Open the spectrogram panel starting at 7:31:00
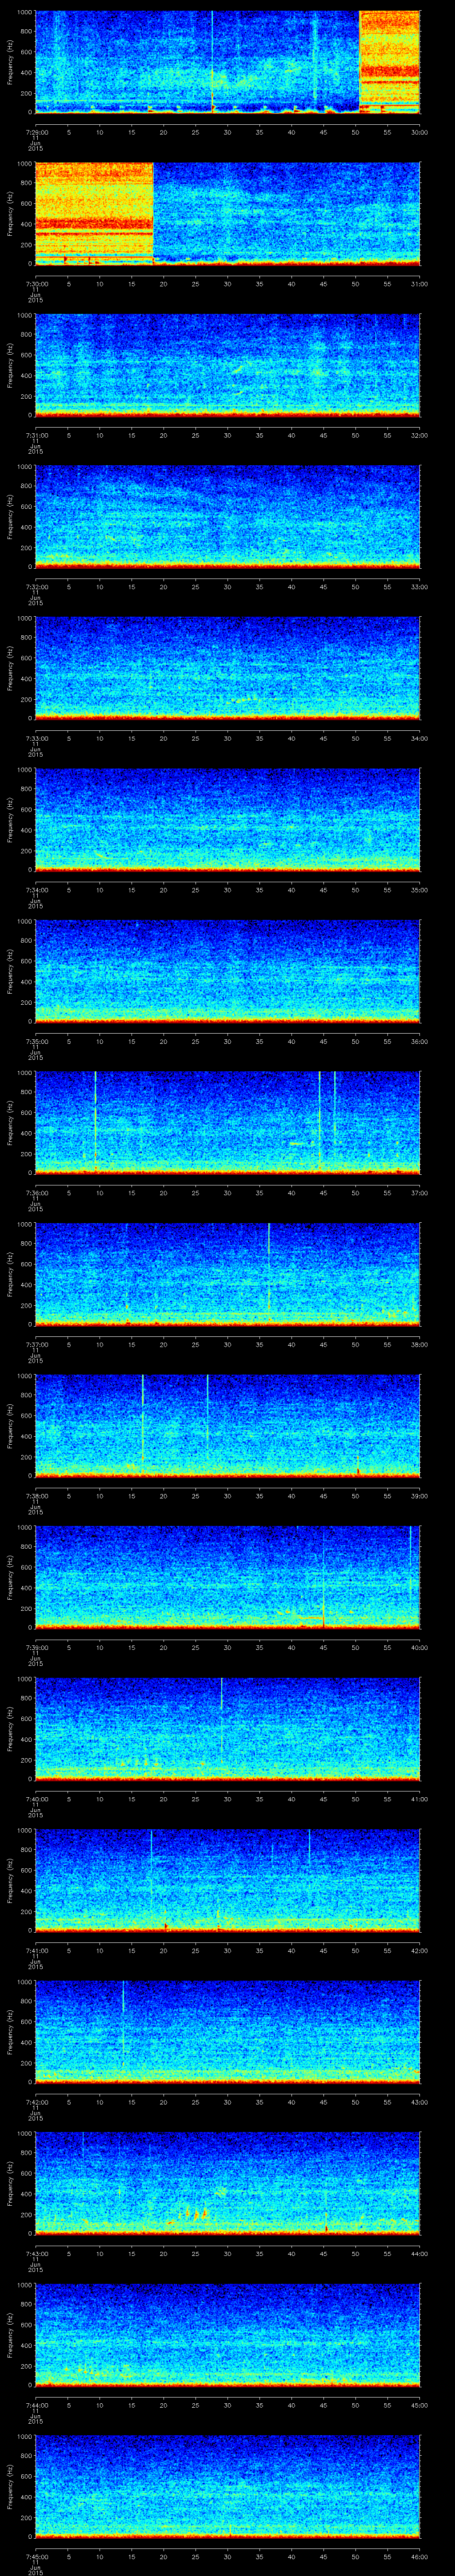455x2576 pixels. (227, 365)
